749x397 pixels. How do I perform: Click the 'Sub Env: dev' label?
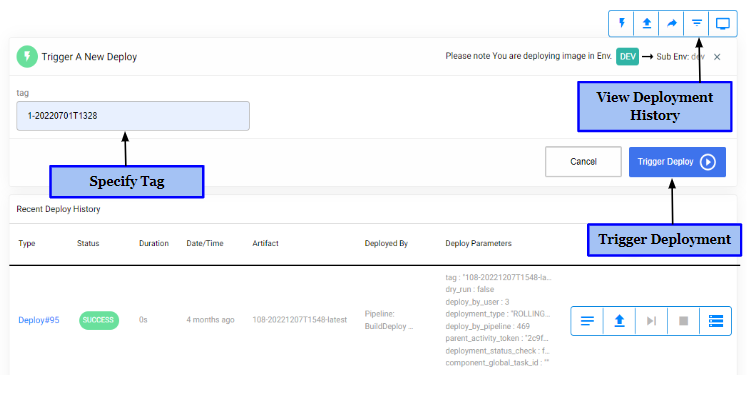(680, 56)
